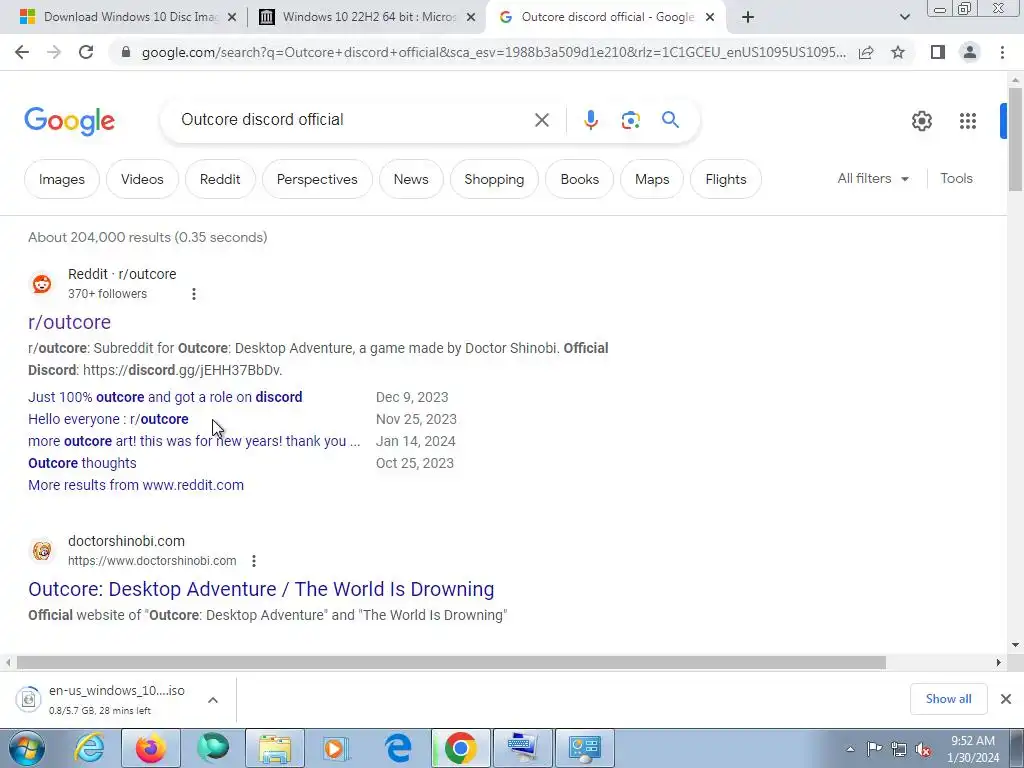This screenshot has height=768, width=1024.
Task: Select the Maps filter chip
Action: click(652, 179)
